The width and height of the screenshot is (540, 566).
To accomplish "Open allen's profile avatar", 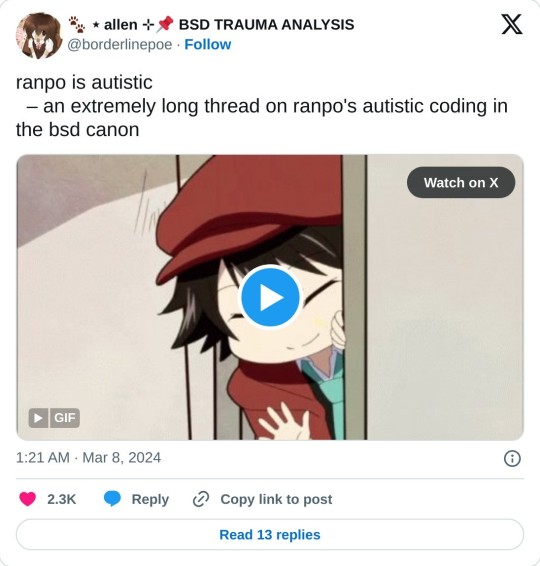I will tap(39, 35).
